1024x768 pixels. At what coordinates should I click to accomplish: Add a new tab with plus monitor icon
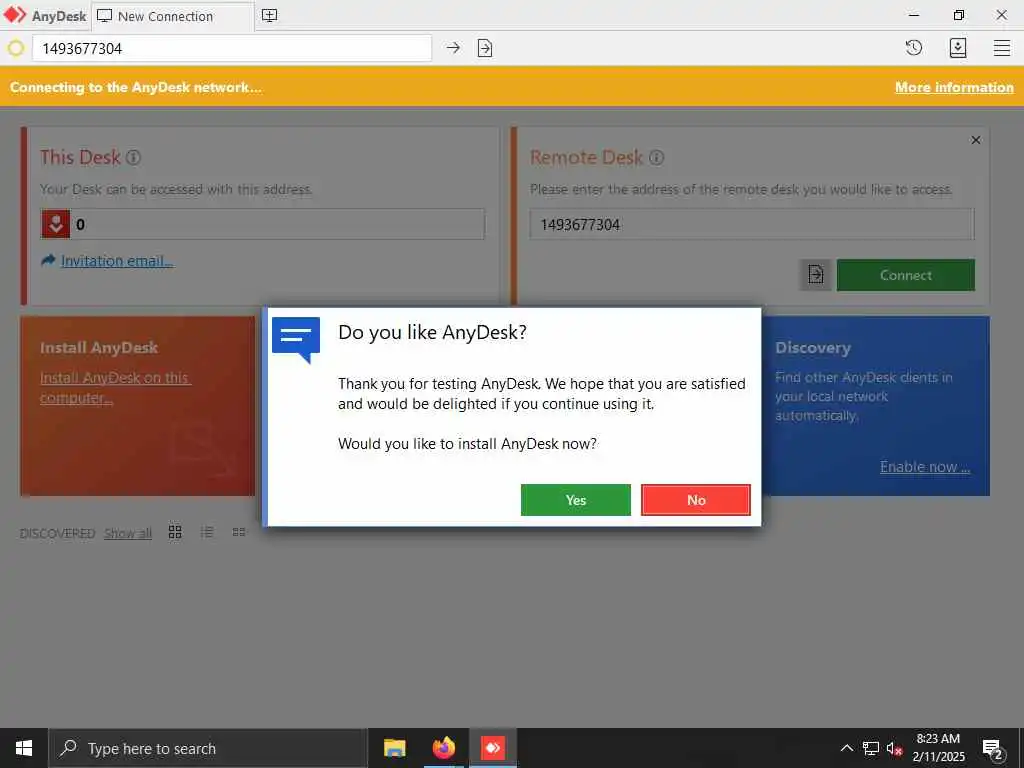coord(269,16)
